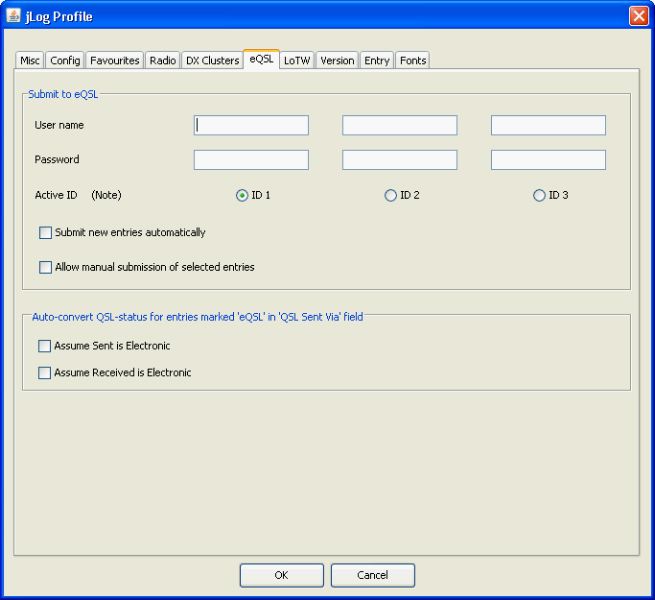Viewport: 655px width, 600px height.
Task: Open the DX Clusters tab
Action: [212, 61]
